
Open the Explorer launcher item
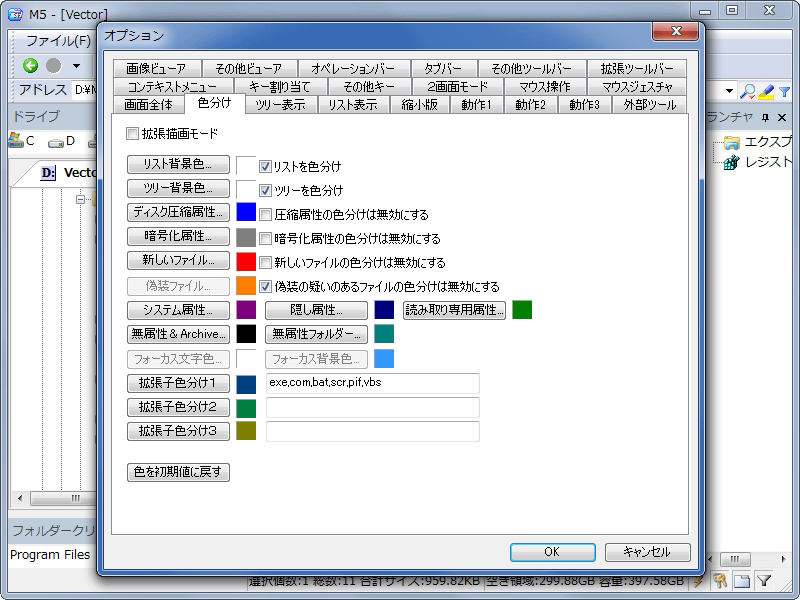[759, 141]
